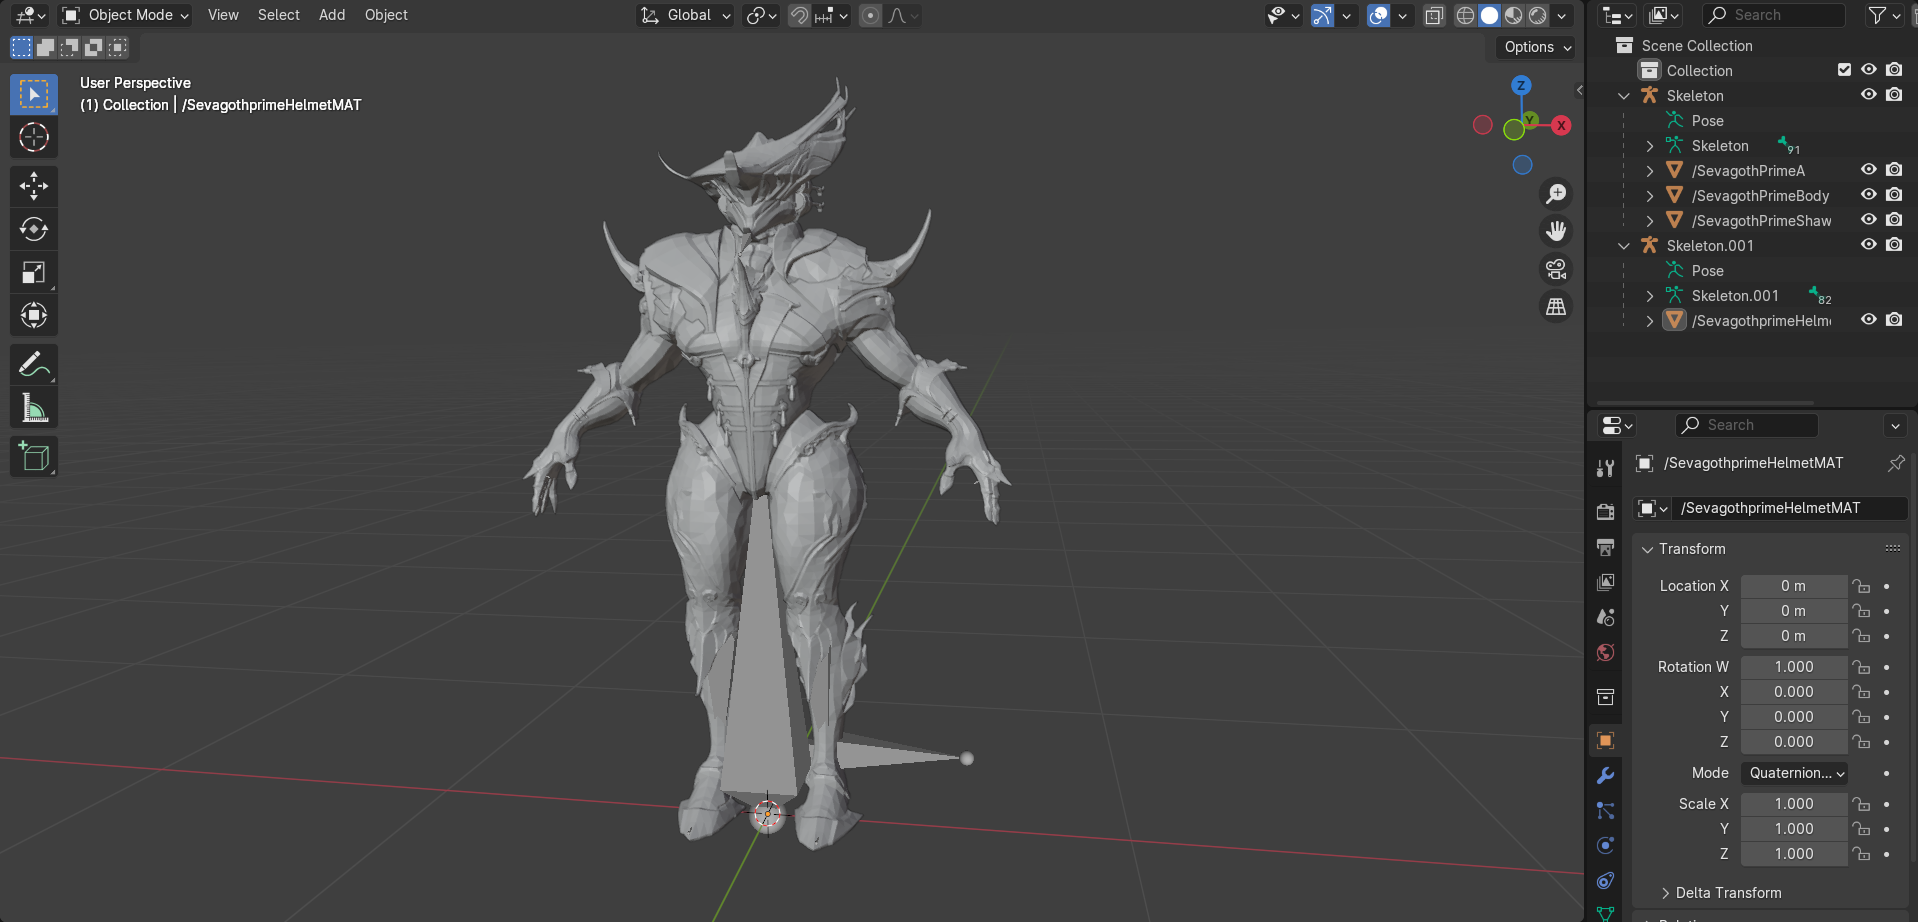
Task: Hide Skeleton.001 in viewport
Action: (x=1868, y=245)
